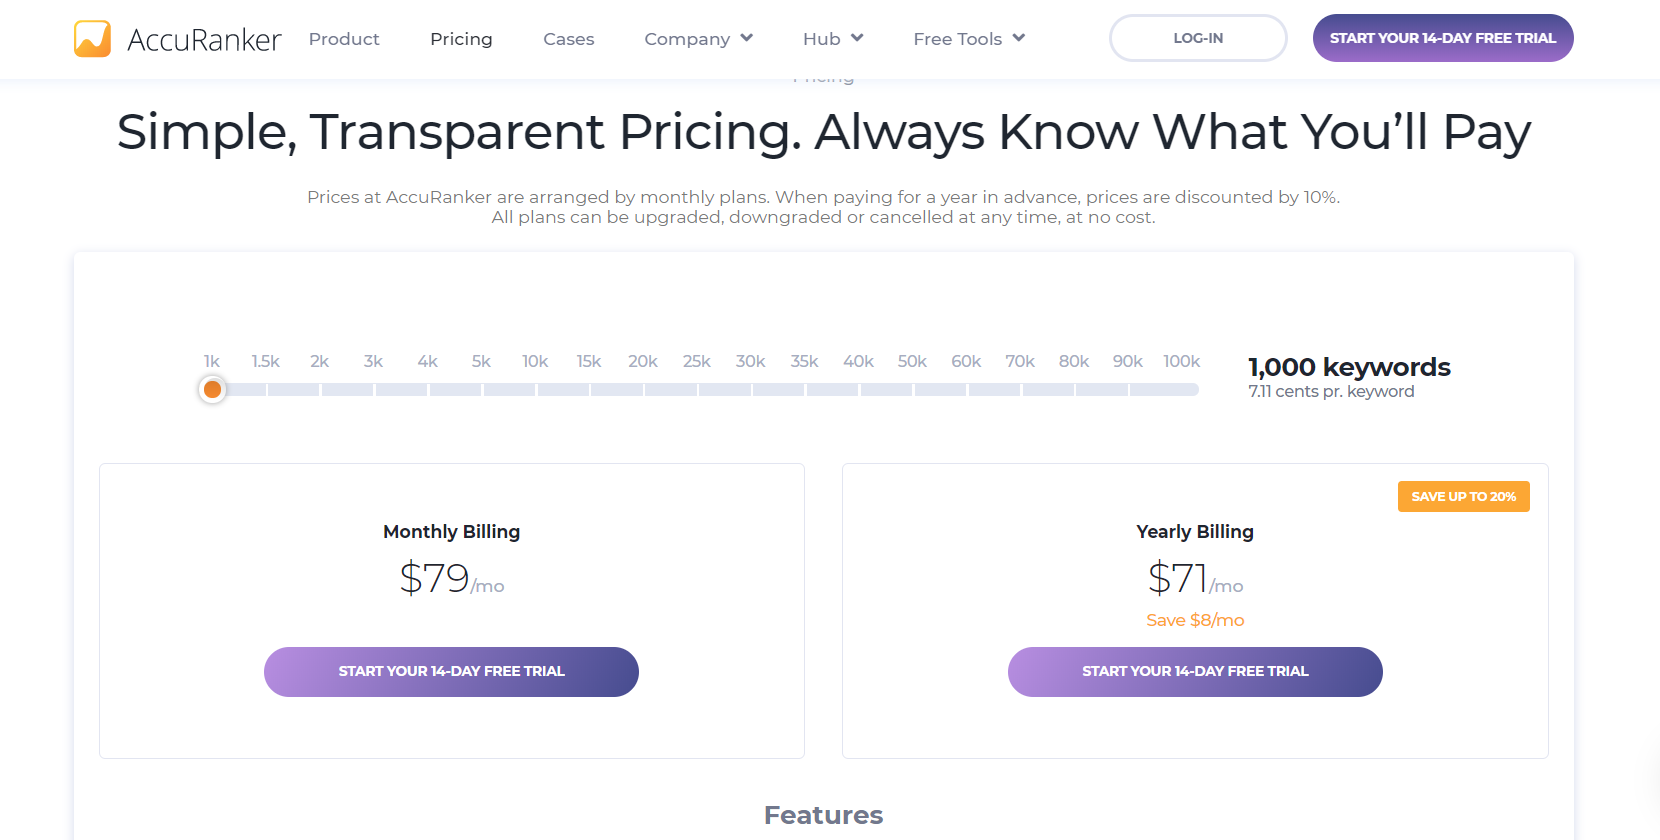Open the Cases nav link
Screen dimensions: 1660x840
[569, 39]
